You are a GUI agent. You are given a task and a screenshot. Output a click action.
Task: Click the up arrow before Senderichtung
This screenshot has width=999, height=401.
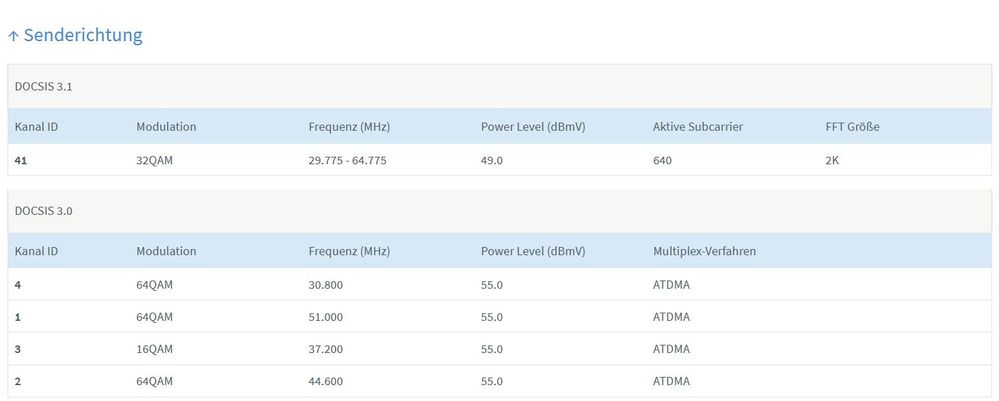(x=13, y=36)
